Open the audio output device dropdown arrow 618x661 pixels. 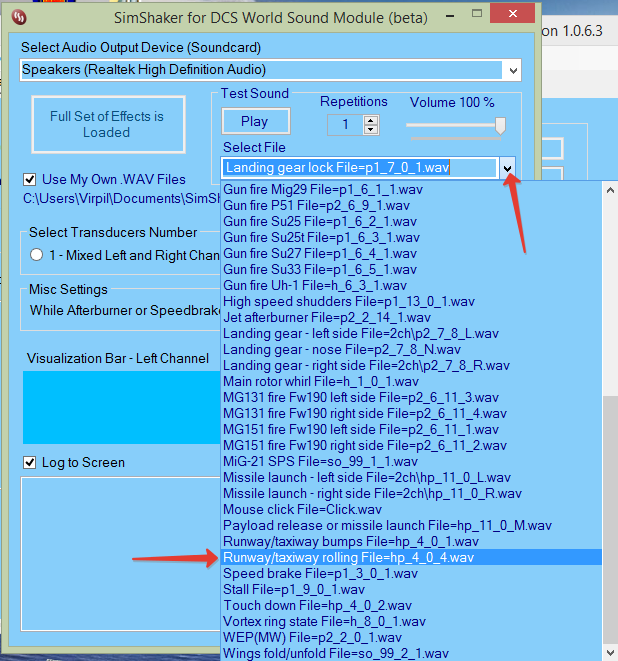point(513,70)
